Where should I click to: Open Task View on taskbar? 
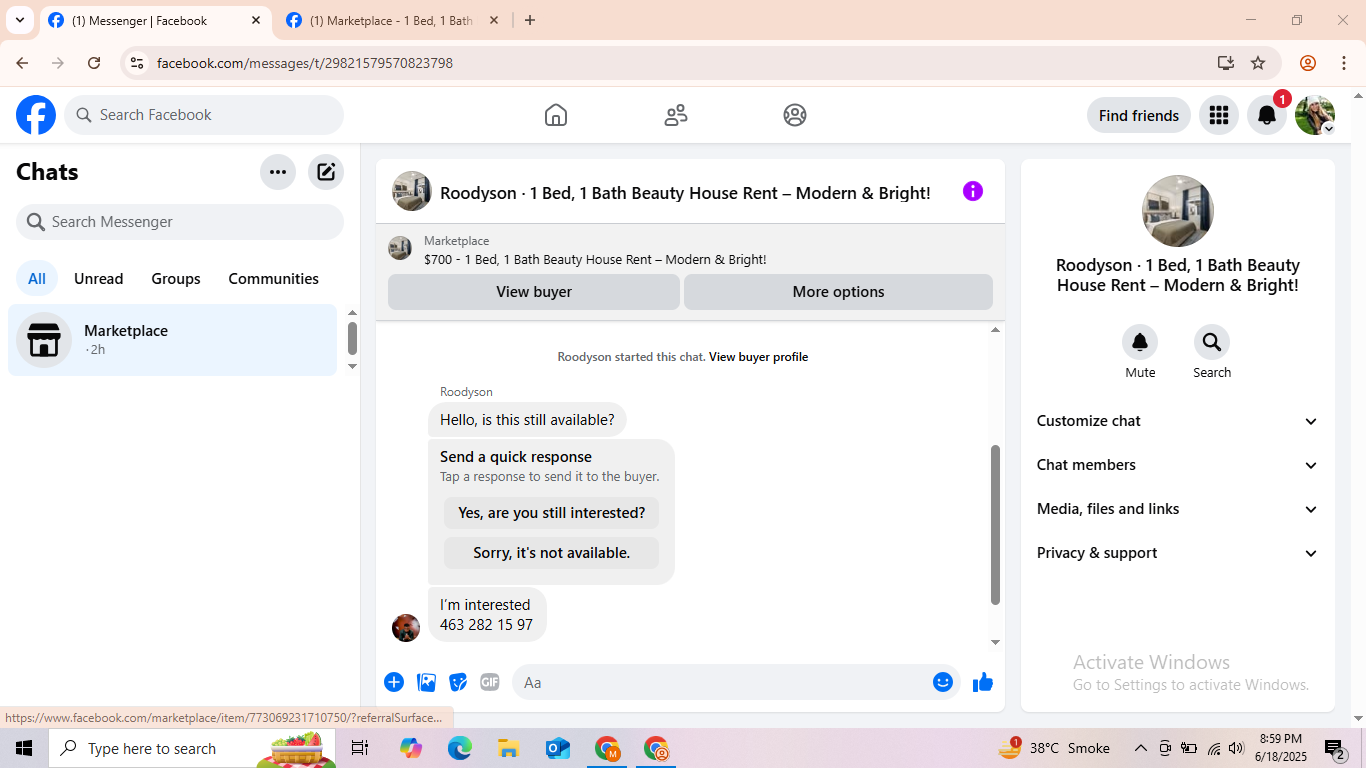(360, 748)
